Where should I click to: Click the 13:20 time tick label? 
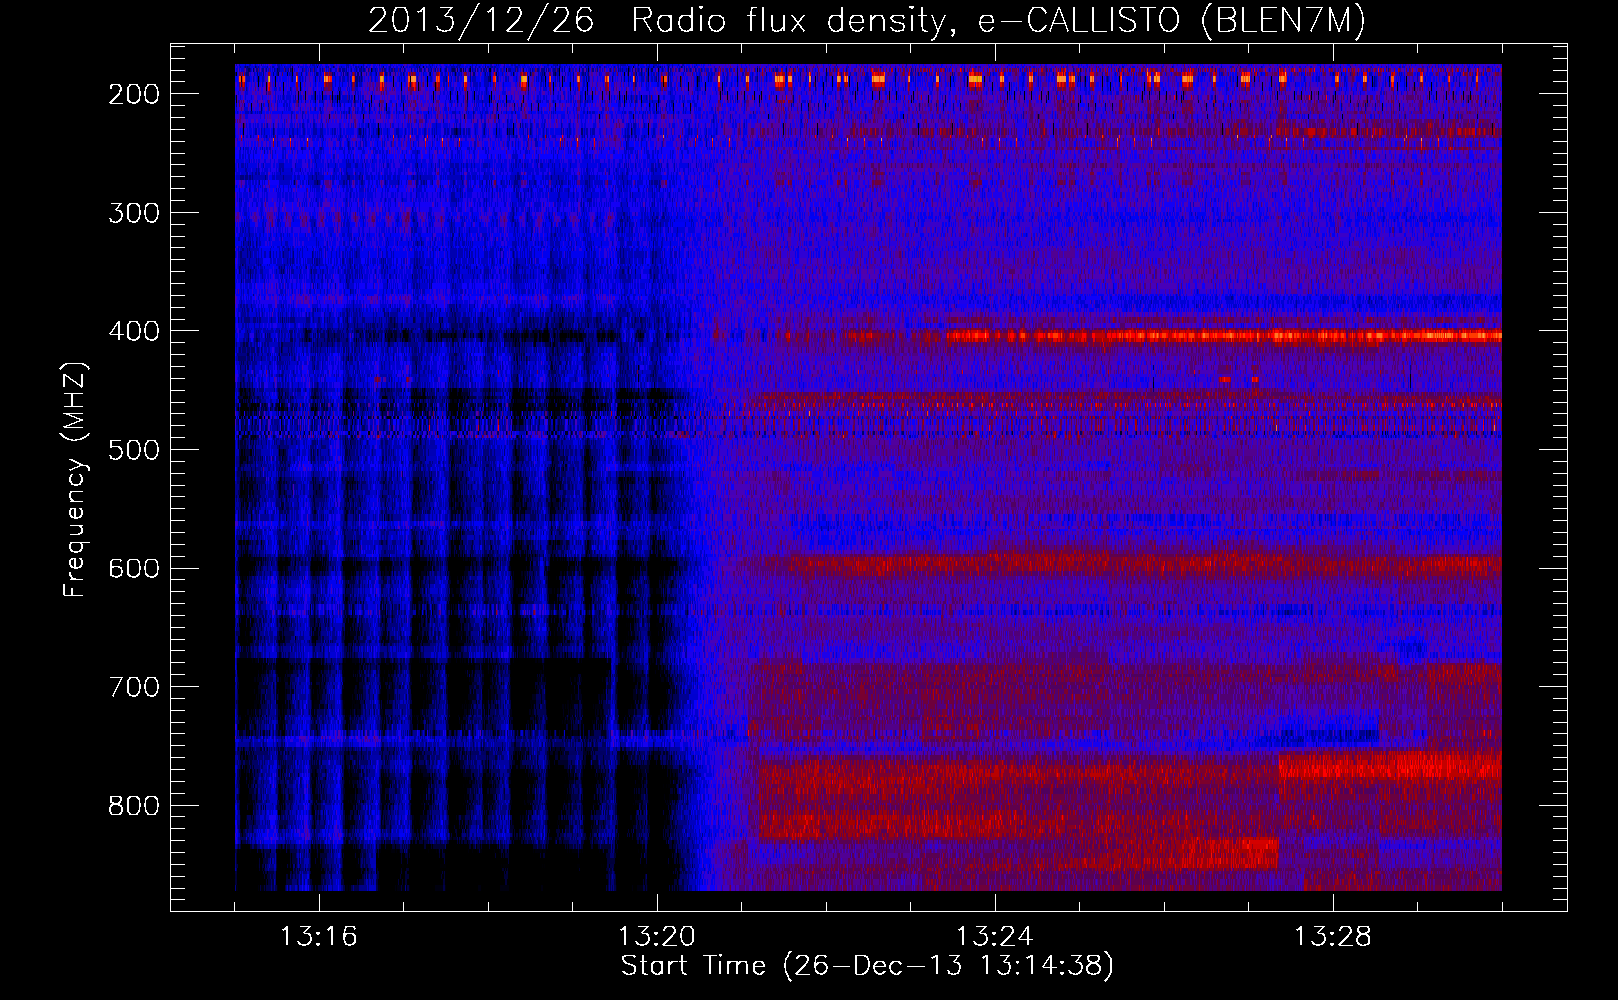click(656, 937)
